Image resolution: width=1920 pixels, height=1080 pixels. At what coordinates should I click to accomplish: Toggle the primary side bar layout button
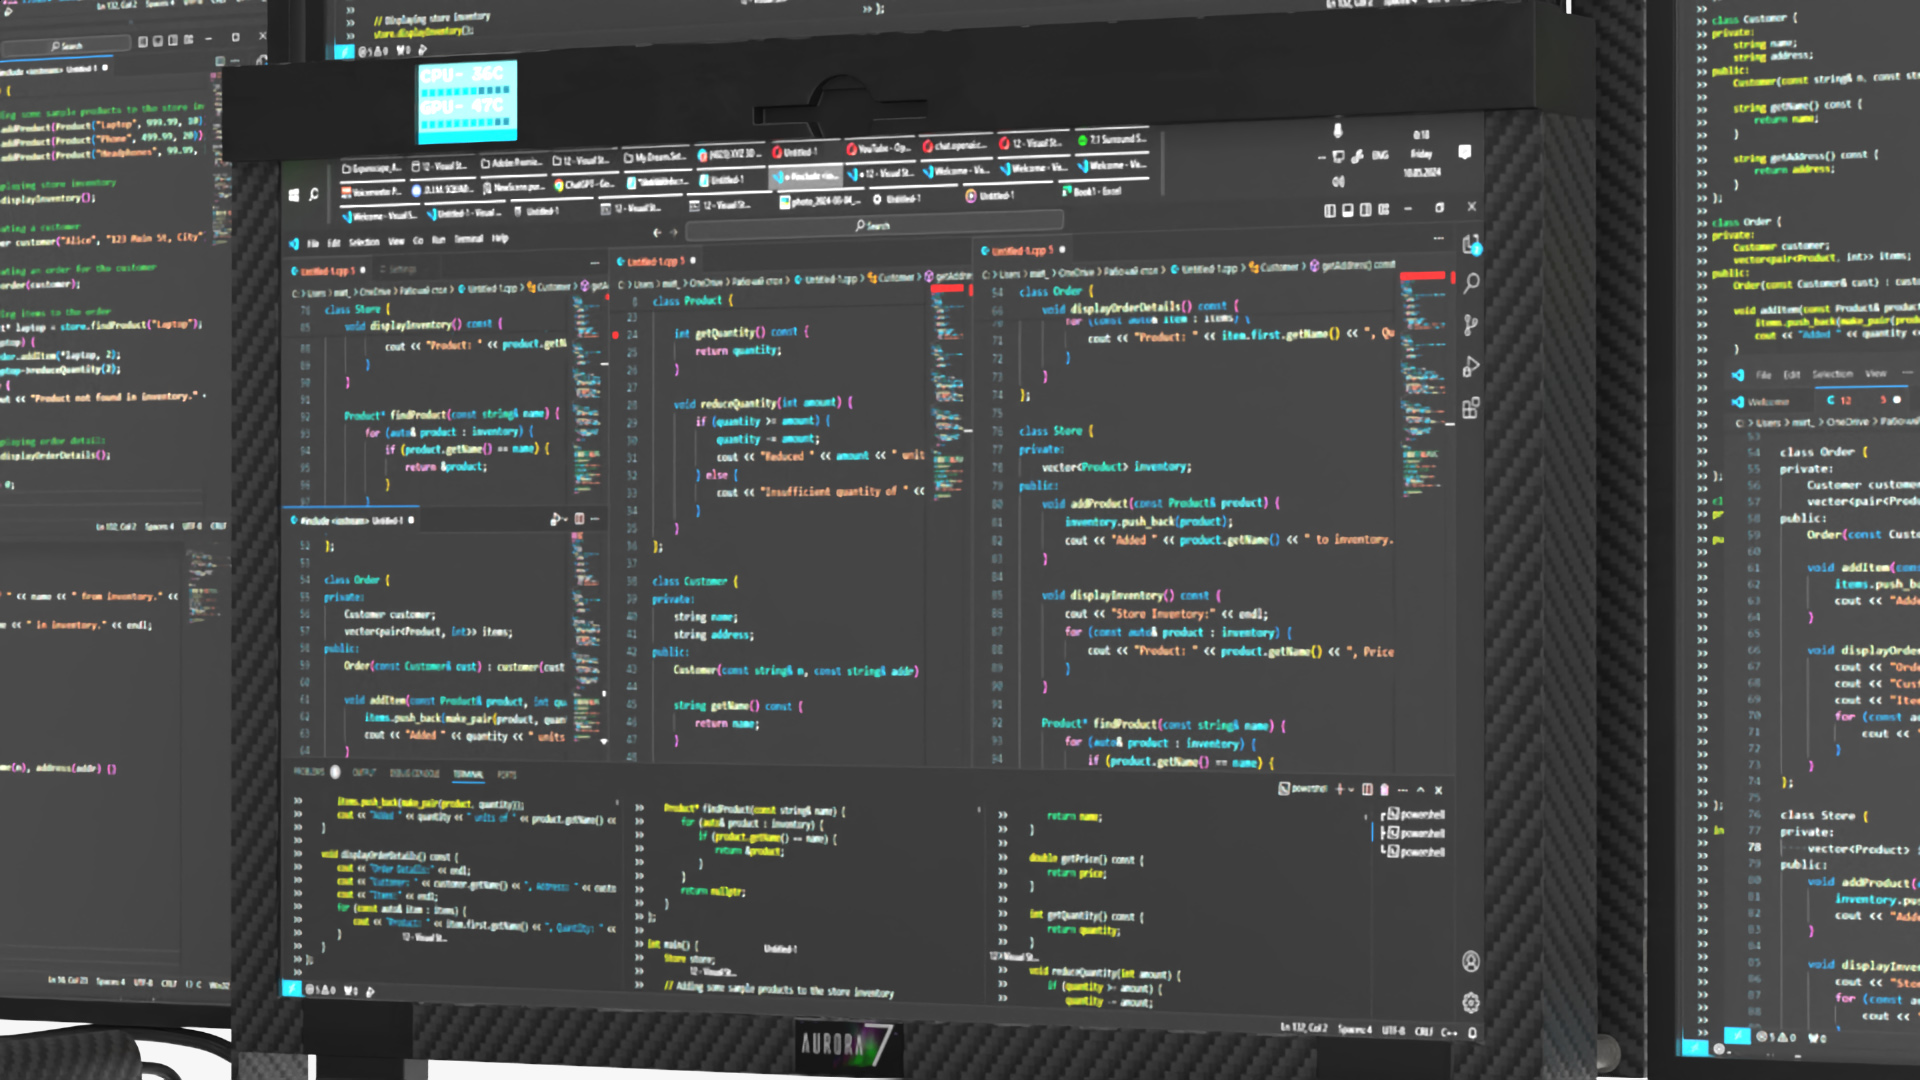pyautogui.click(x=1330, y=210)
